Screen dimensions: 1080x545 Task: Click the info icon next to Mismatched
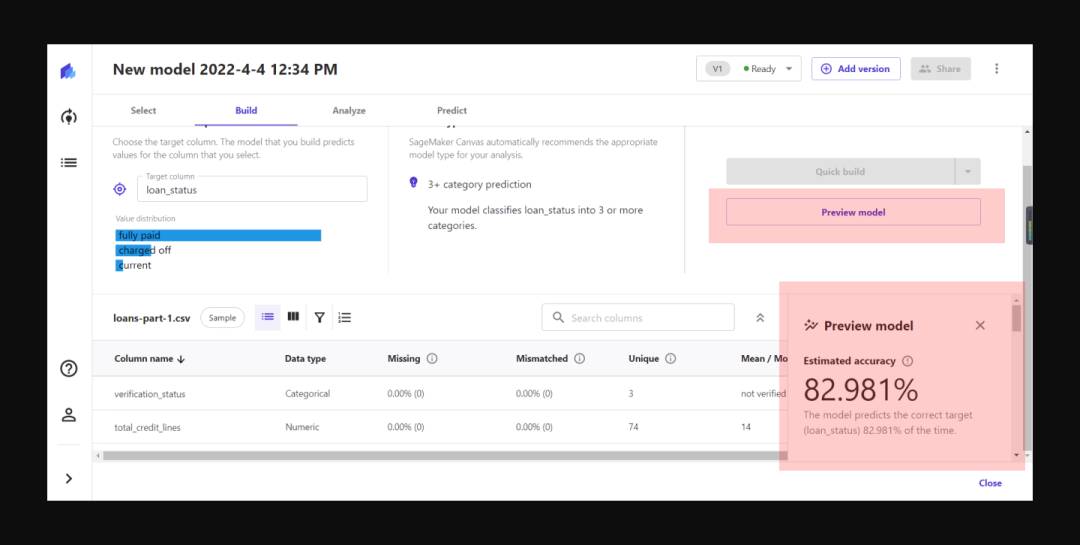pyautogui.click(x=580, y=359)
